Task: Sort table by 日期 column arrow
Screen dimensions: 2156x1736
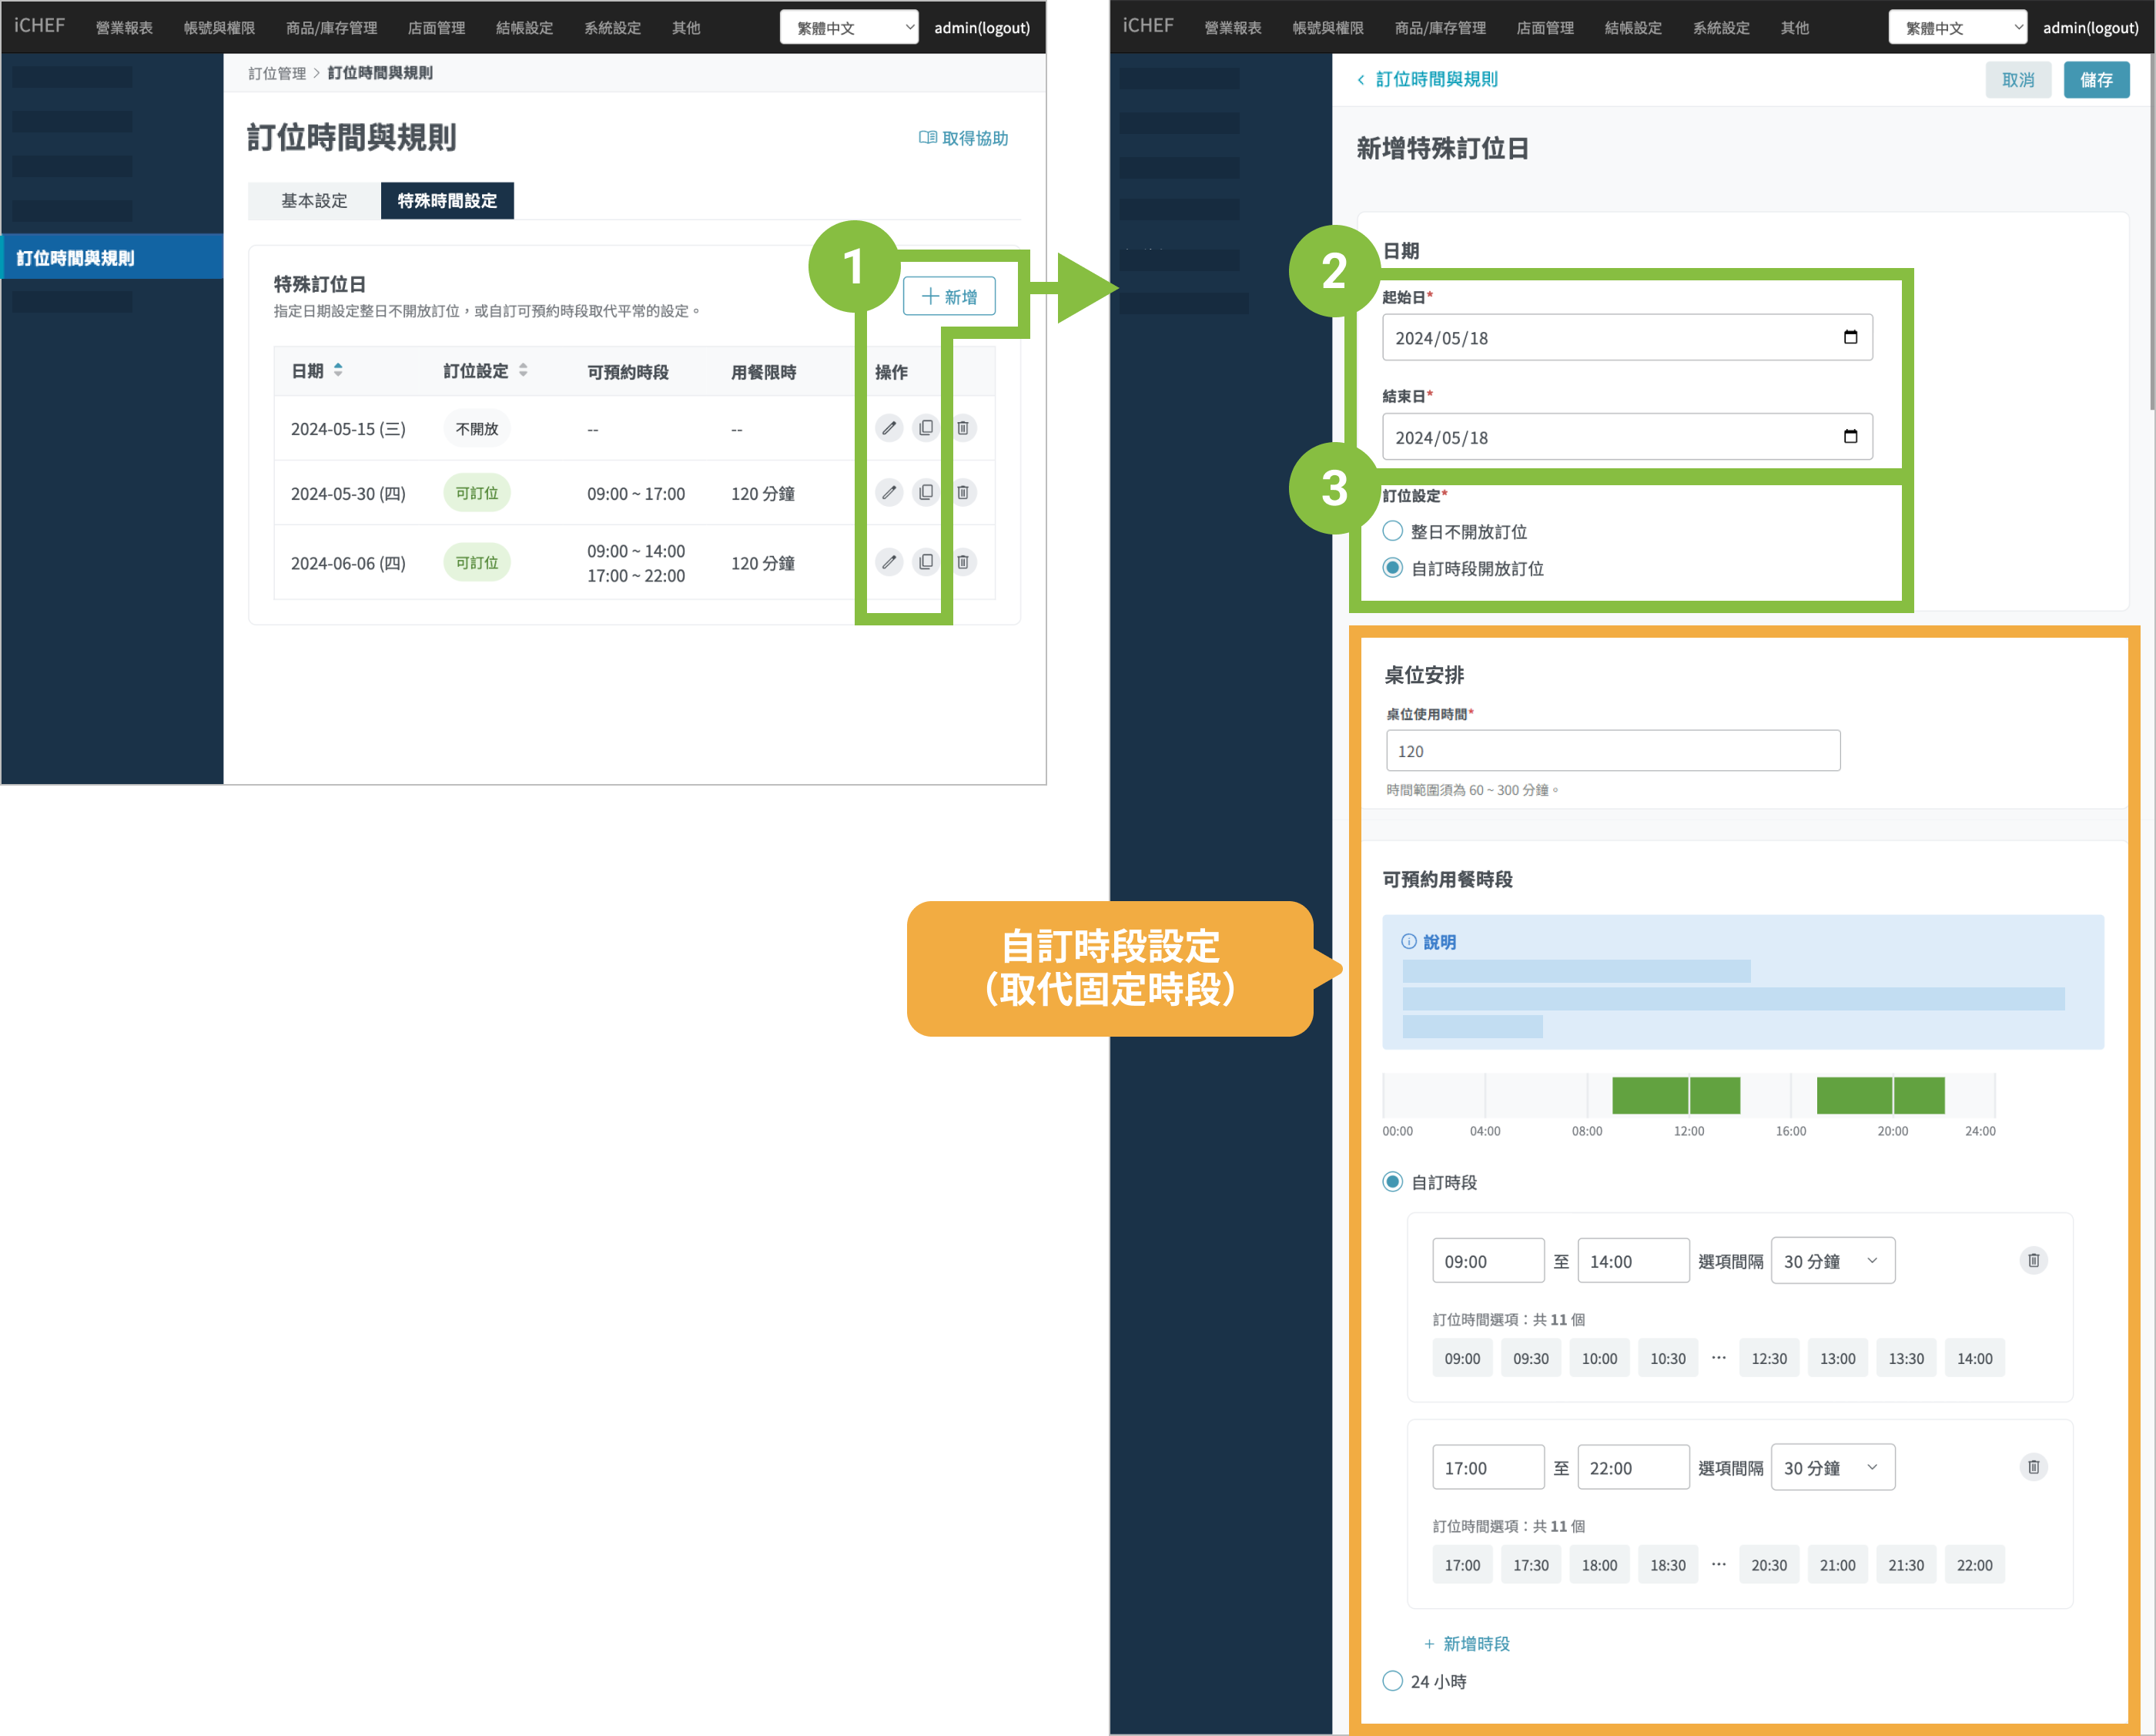Action: [x=338, y=370]
